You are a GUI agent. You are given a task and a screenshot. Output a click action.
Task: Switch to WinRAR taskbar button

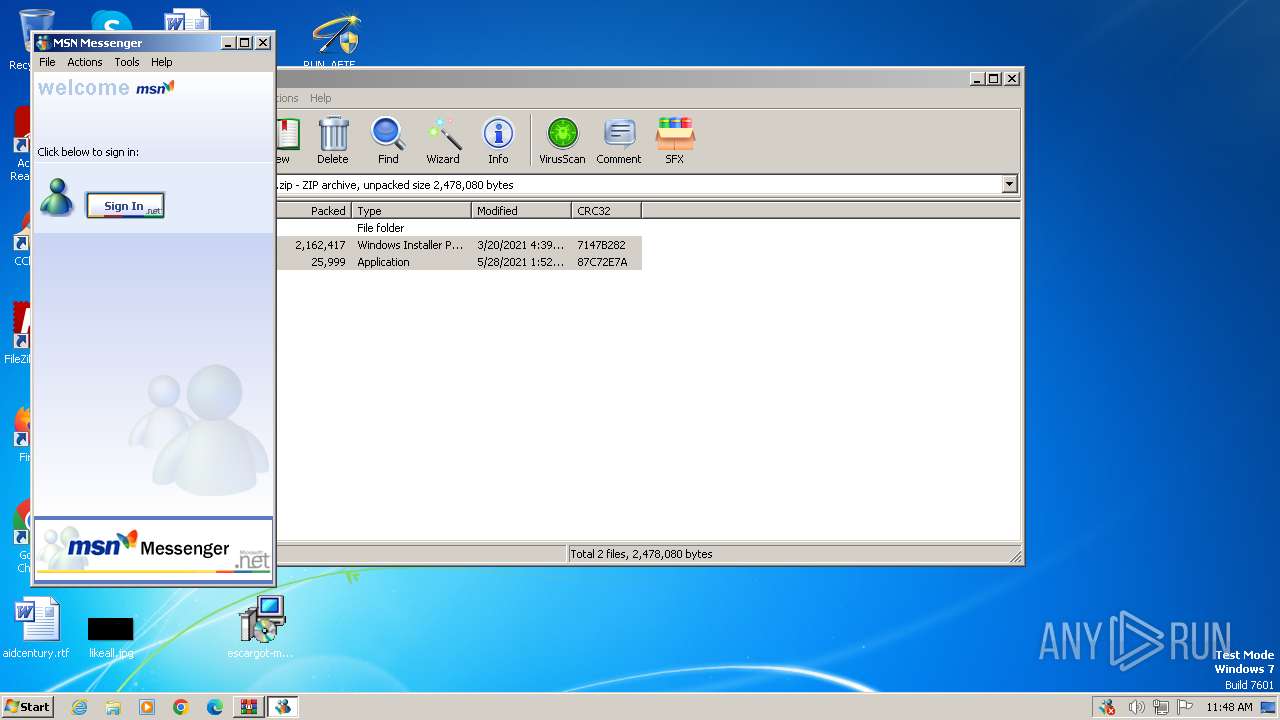click(248, 707)
